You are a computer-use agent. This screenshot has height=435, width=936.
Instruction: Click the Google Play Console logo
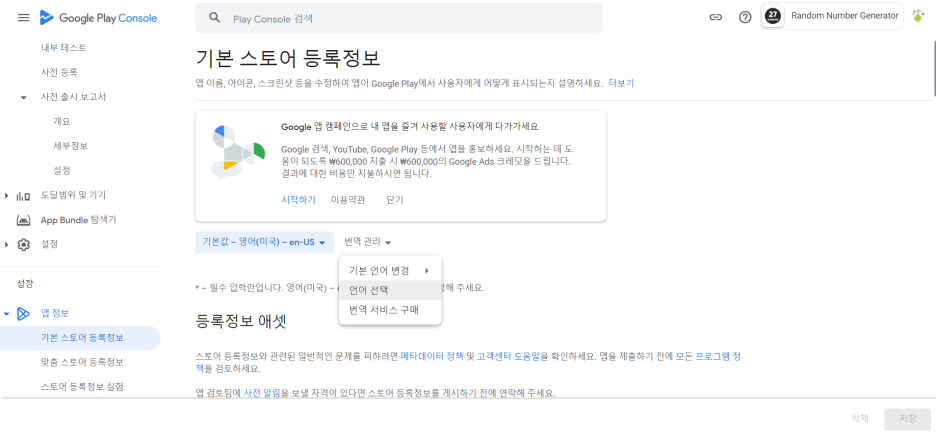pos(98,18)
